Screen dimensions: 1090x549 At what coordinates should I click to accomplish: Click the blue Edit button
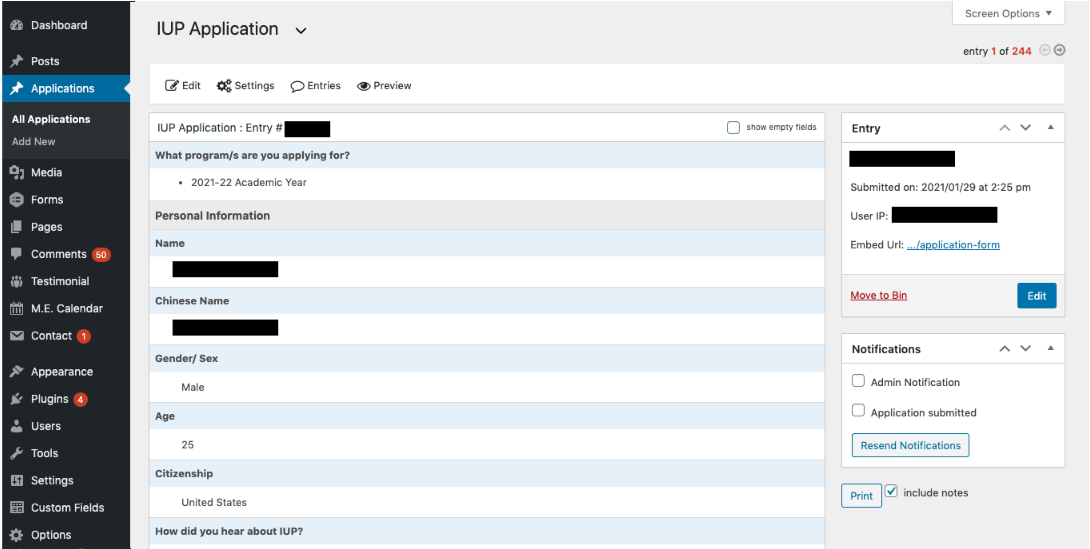1036,295
